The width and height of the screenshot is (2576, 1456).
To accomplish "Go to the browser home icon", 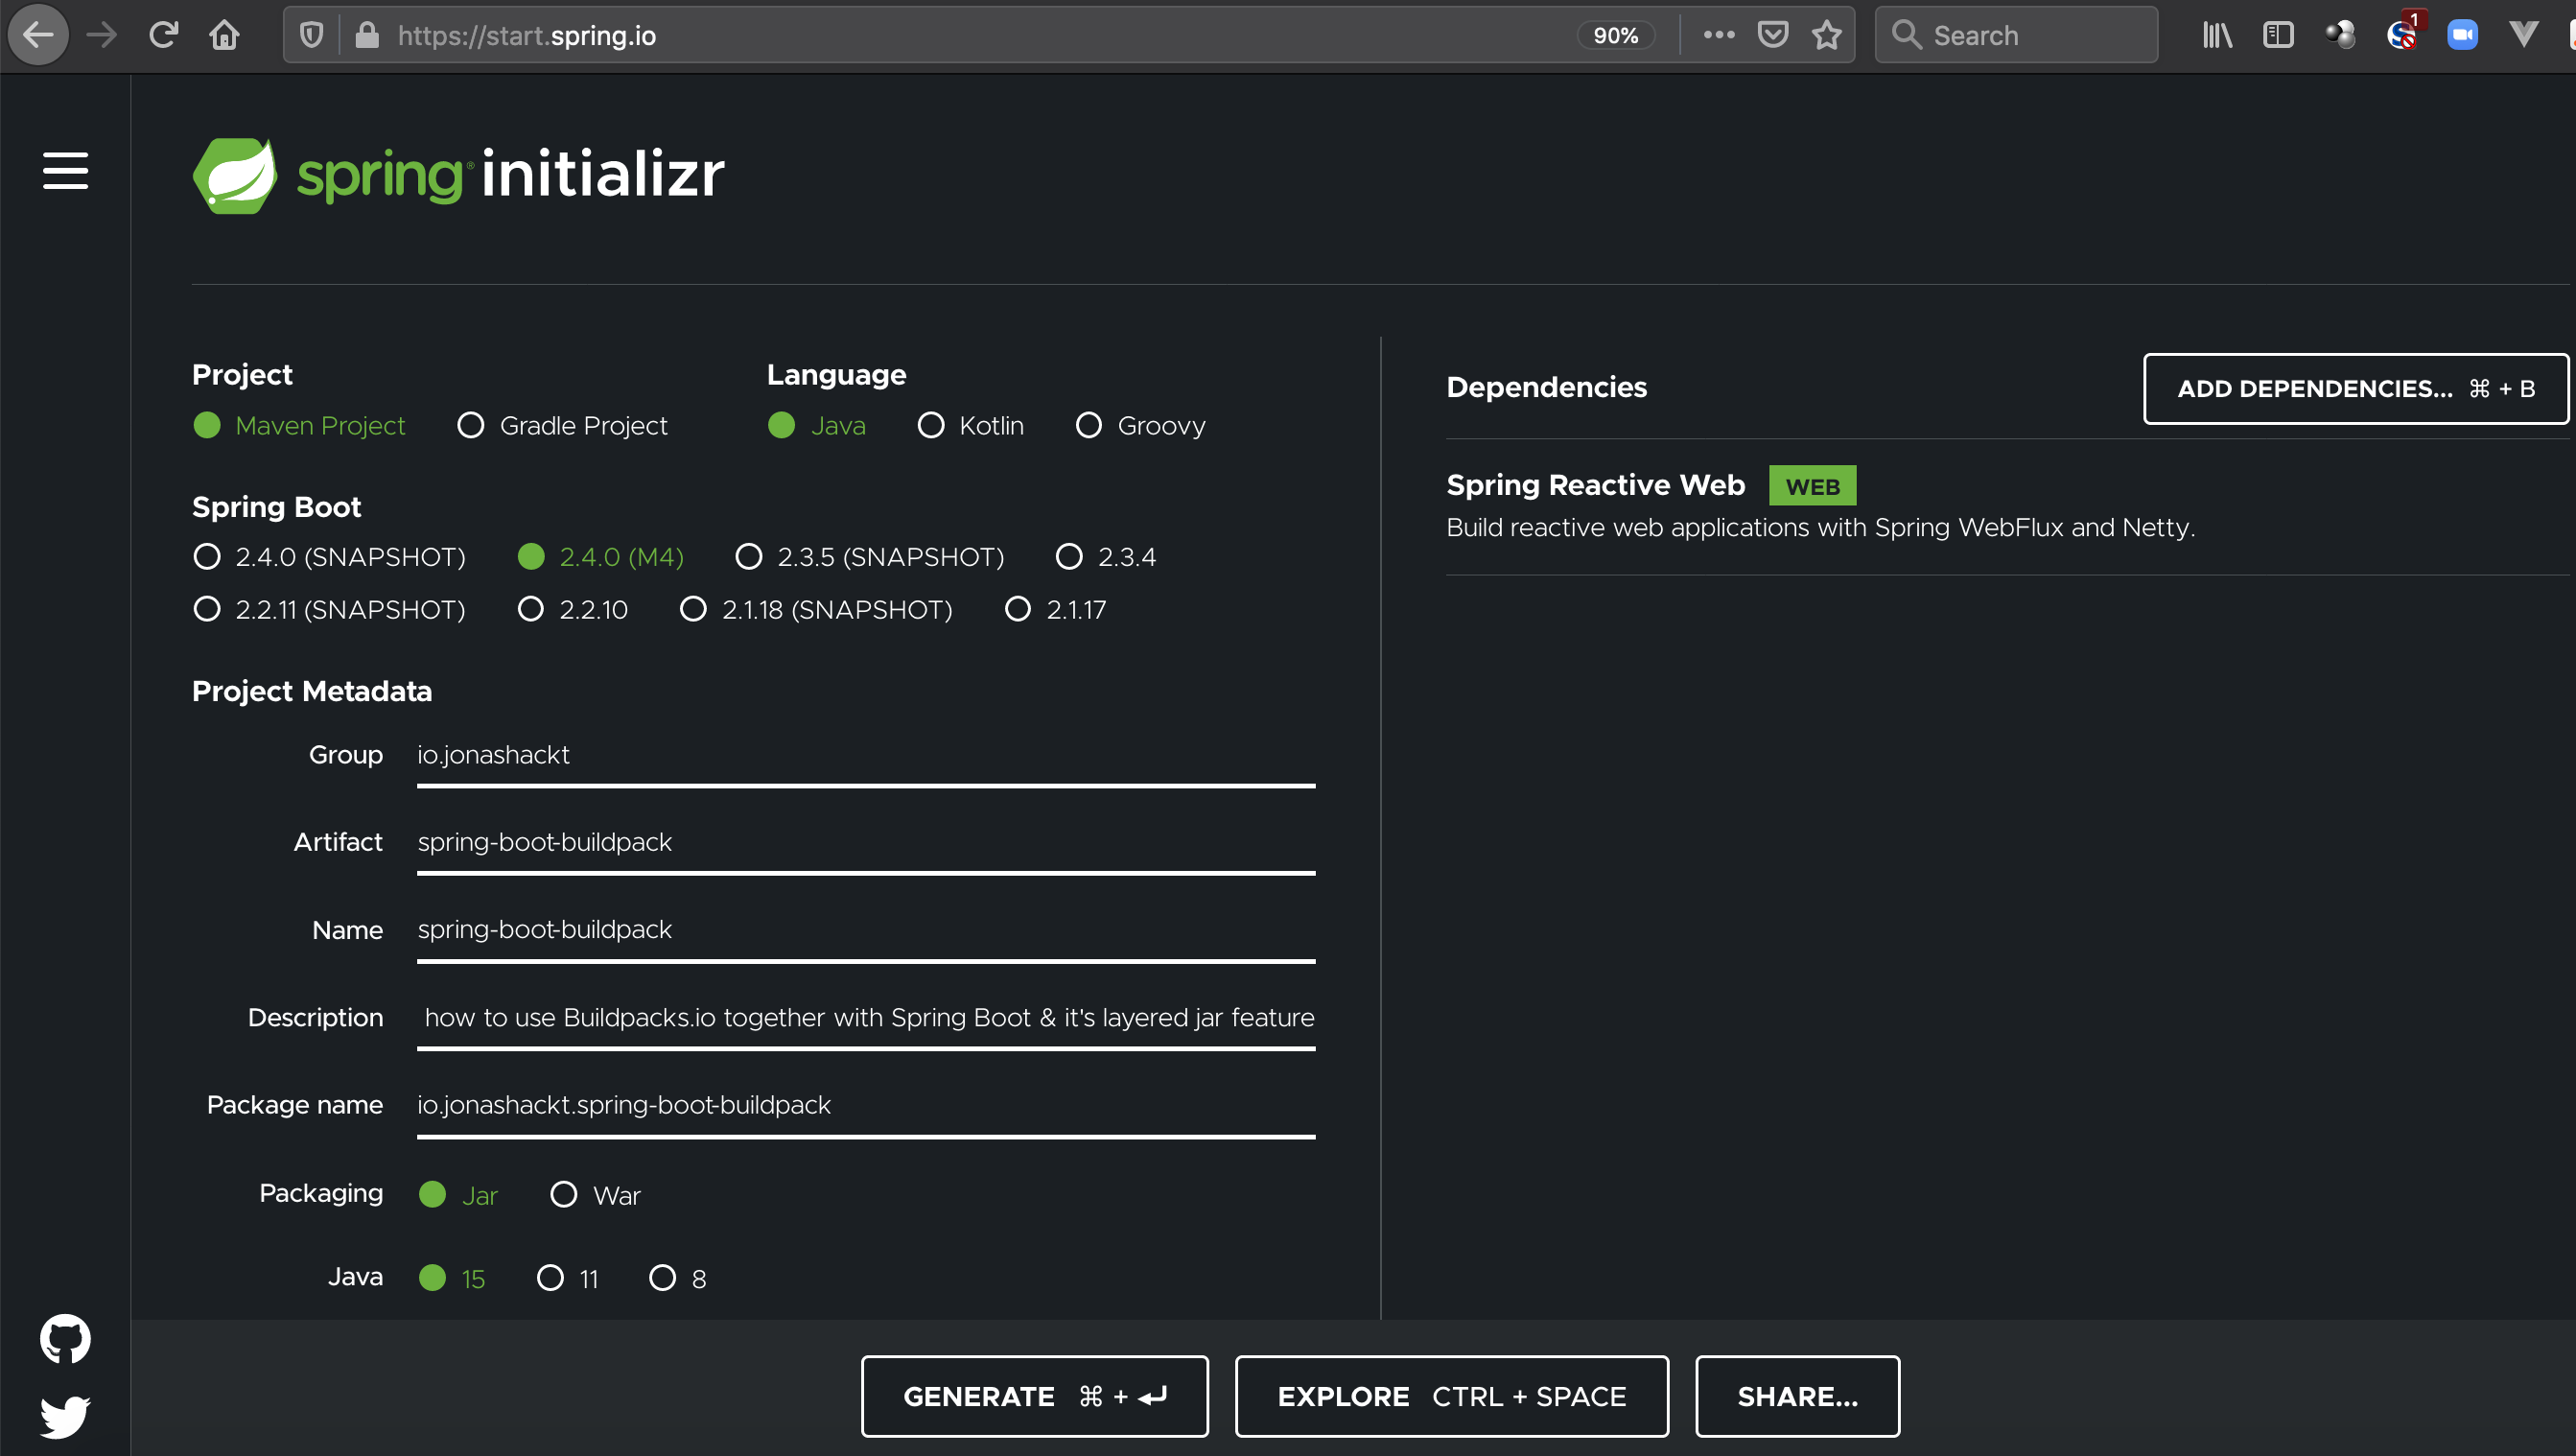I will pyautogui.click(x=224, y=36).
